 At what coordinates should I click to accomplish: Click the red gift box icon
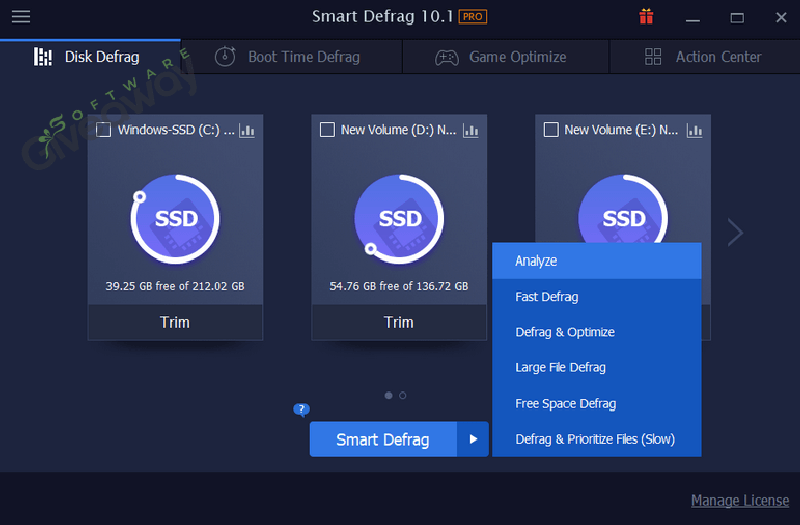pos(646,17)
